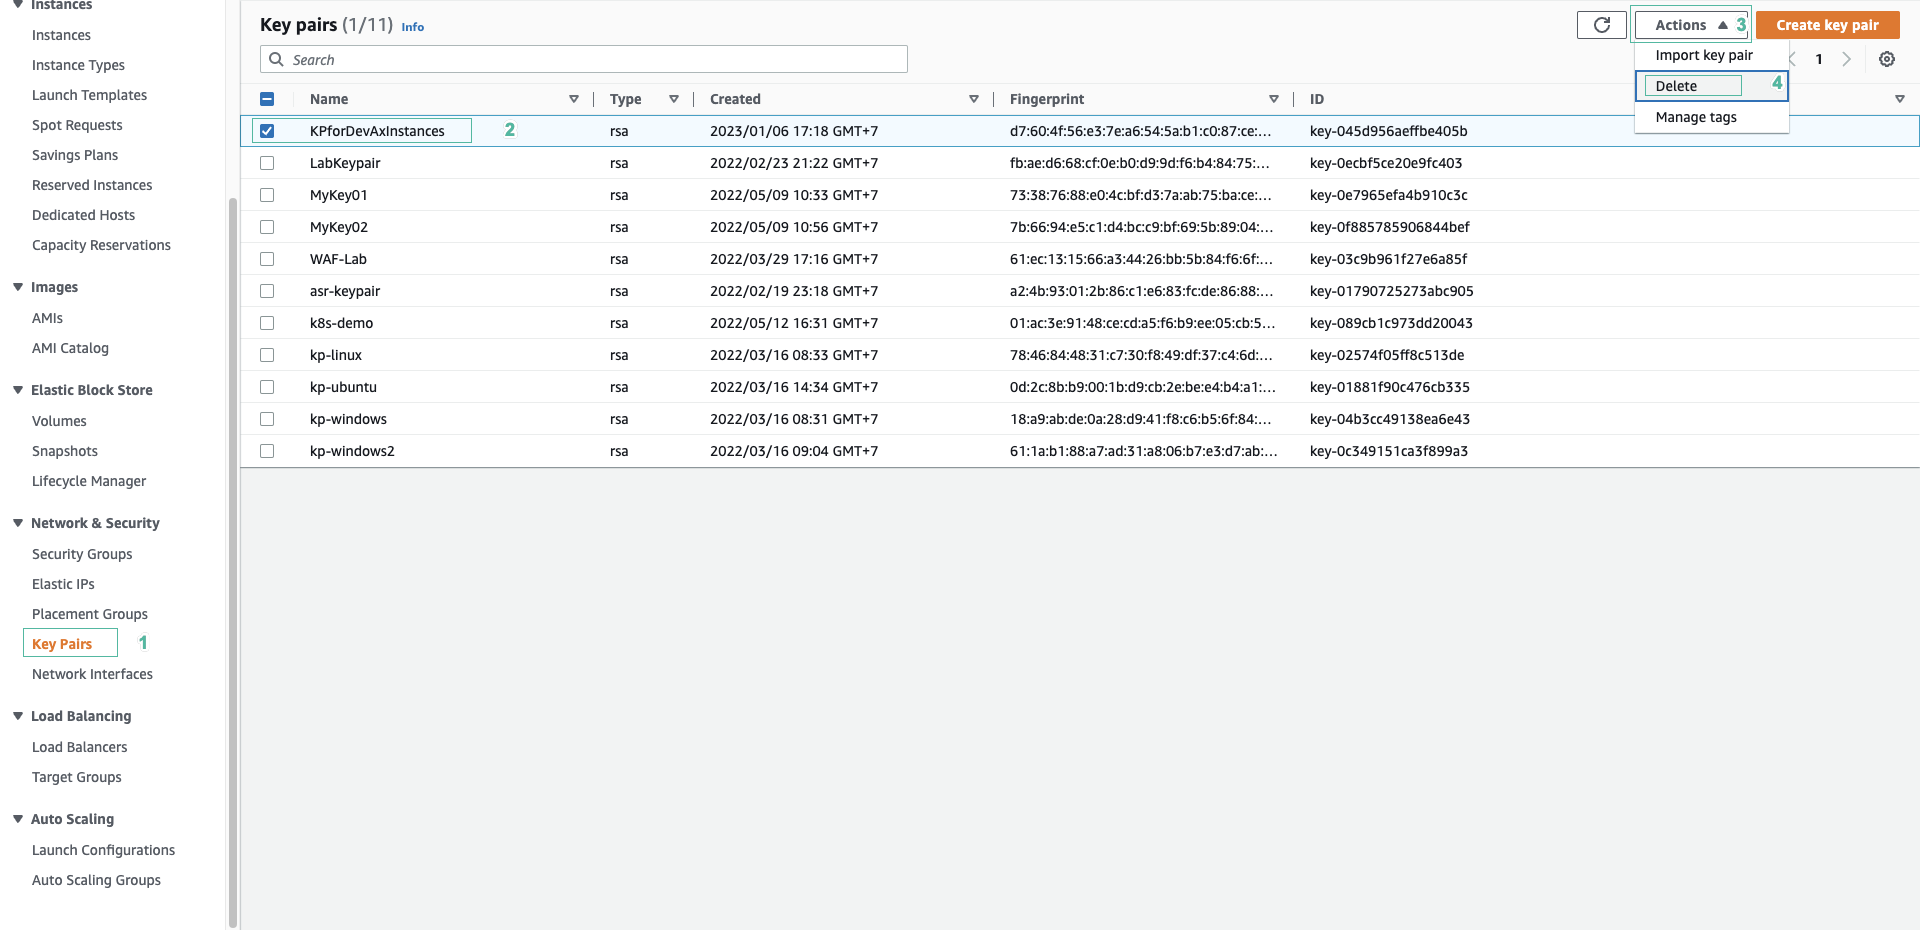Select the kp-ubuntu checkbox
This screenshot has height=930, width=1920.
pos(267,387)
